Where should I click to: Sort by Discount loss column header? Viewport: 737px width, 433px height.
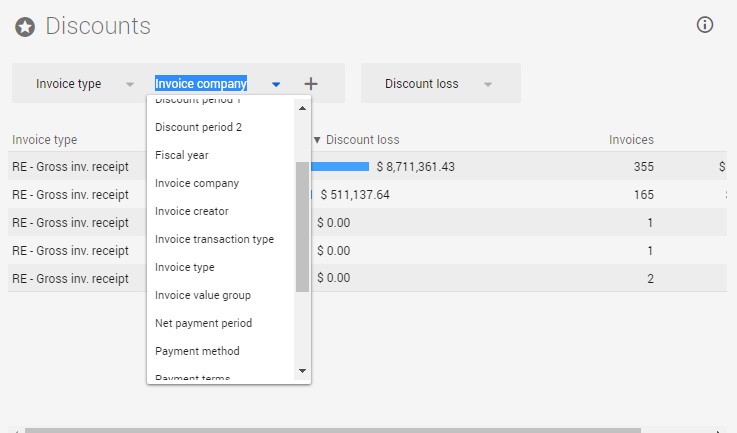pyautogui.click(x=362, y=140)
